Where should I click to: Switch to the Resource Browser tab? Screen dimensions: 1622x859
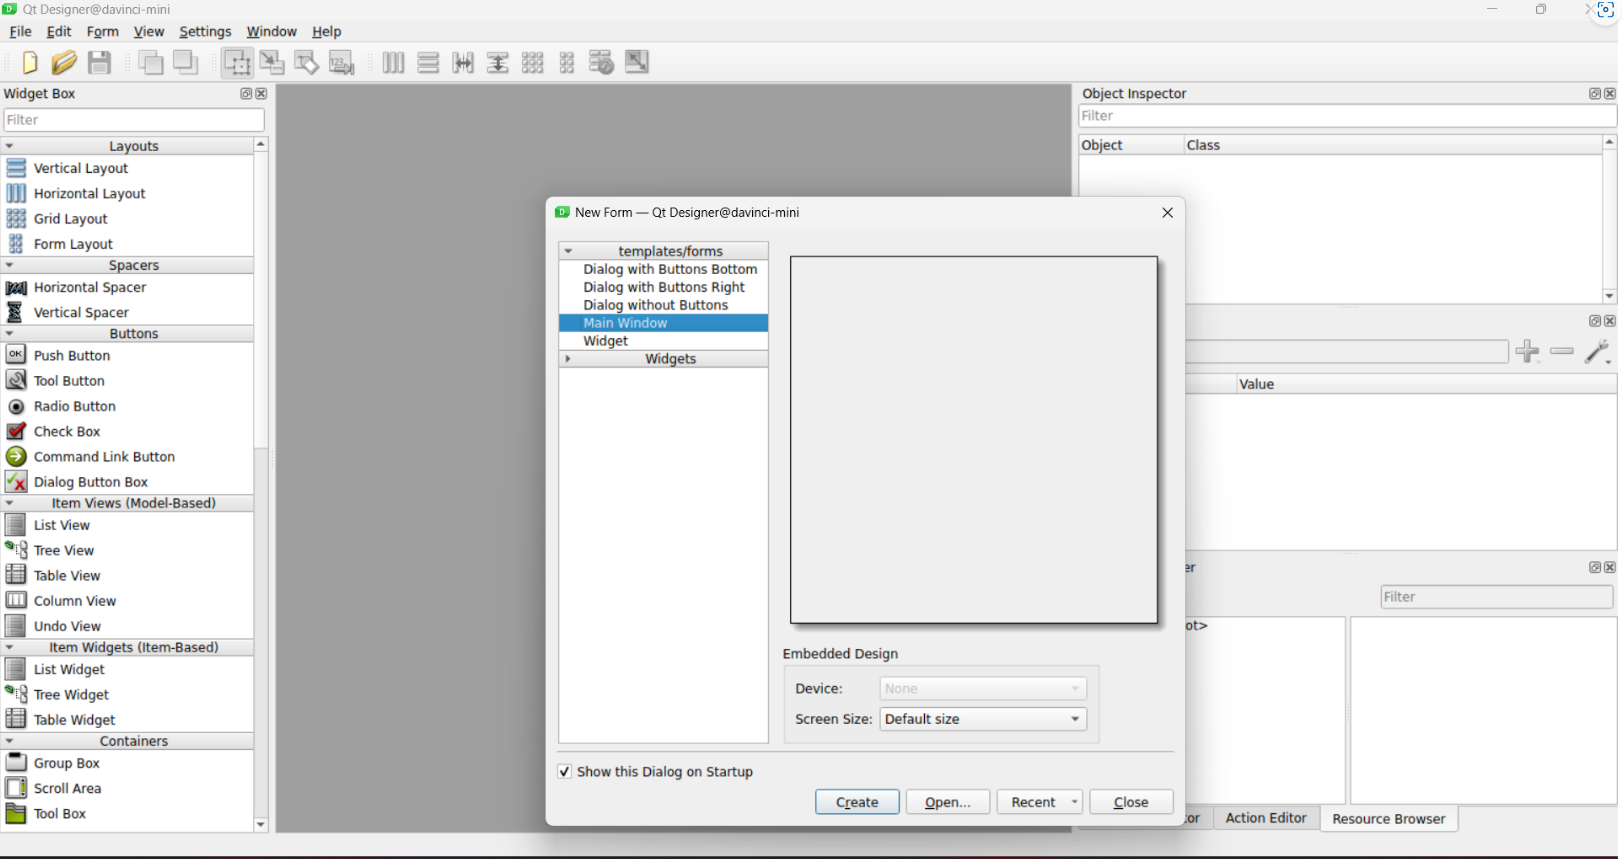tap(1388, 819)
